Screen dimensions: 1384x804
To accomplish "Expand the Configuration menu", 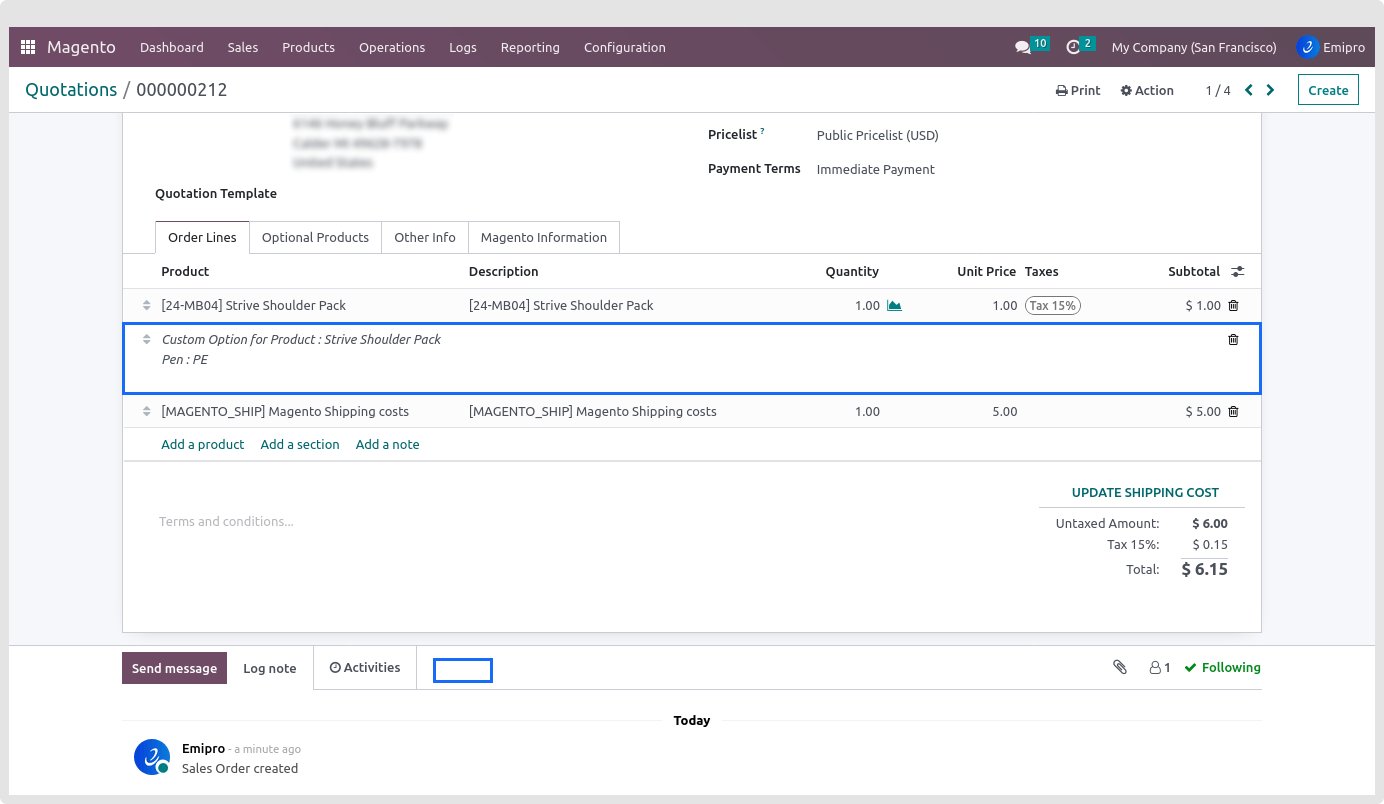I will [x=624, y=47].
